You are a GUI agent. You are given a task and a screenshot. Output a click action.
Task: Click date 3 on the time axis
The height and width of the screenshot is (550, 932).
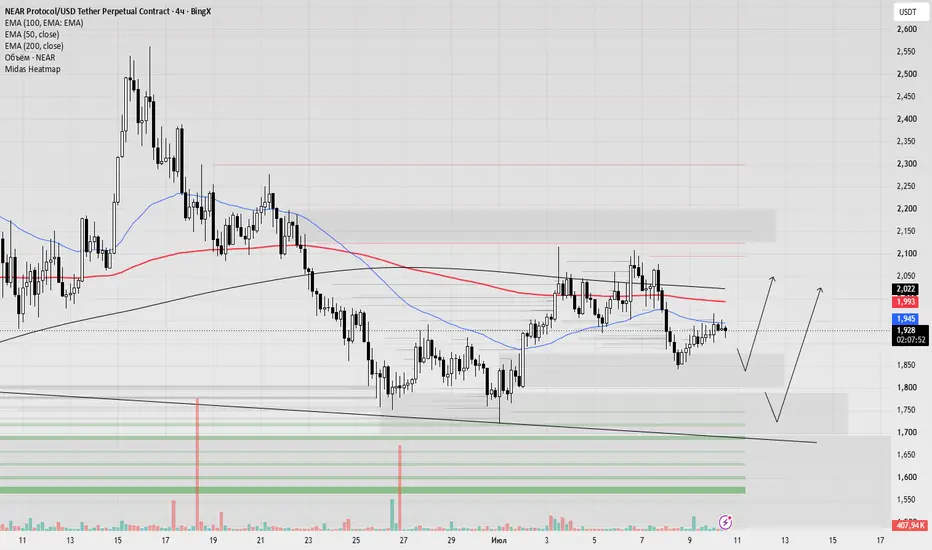pos(547,540)
